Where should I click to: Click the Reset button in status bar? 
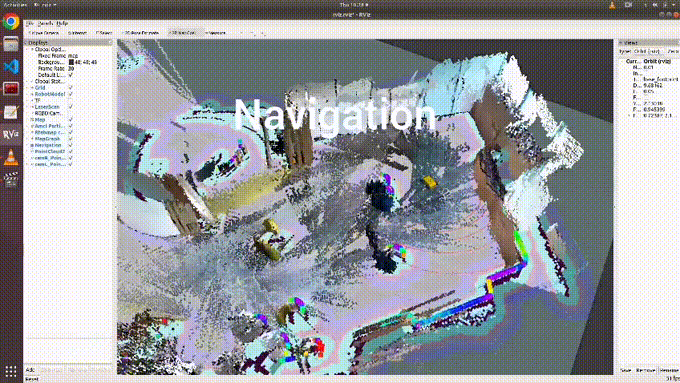pos(32,379)
